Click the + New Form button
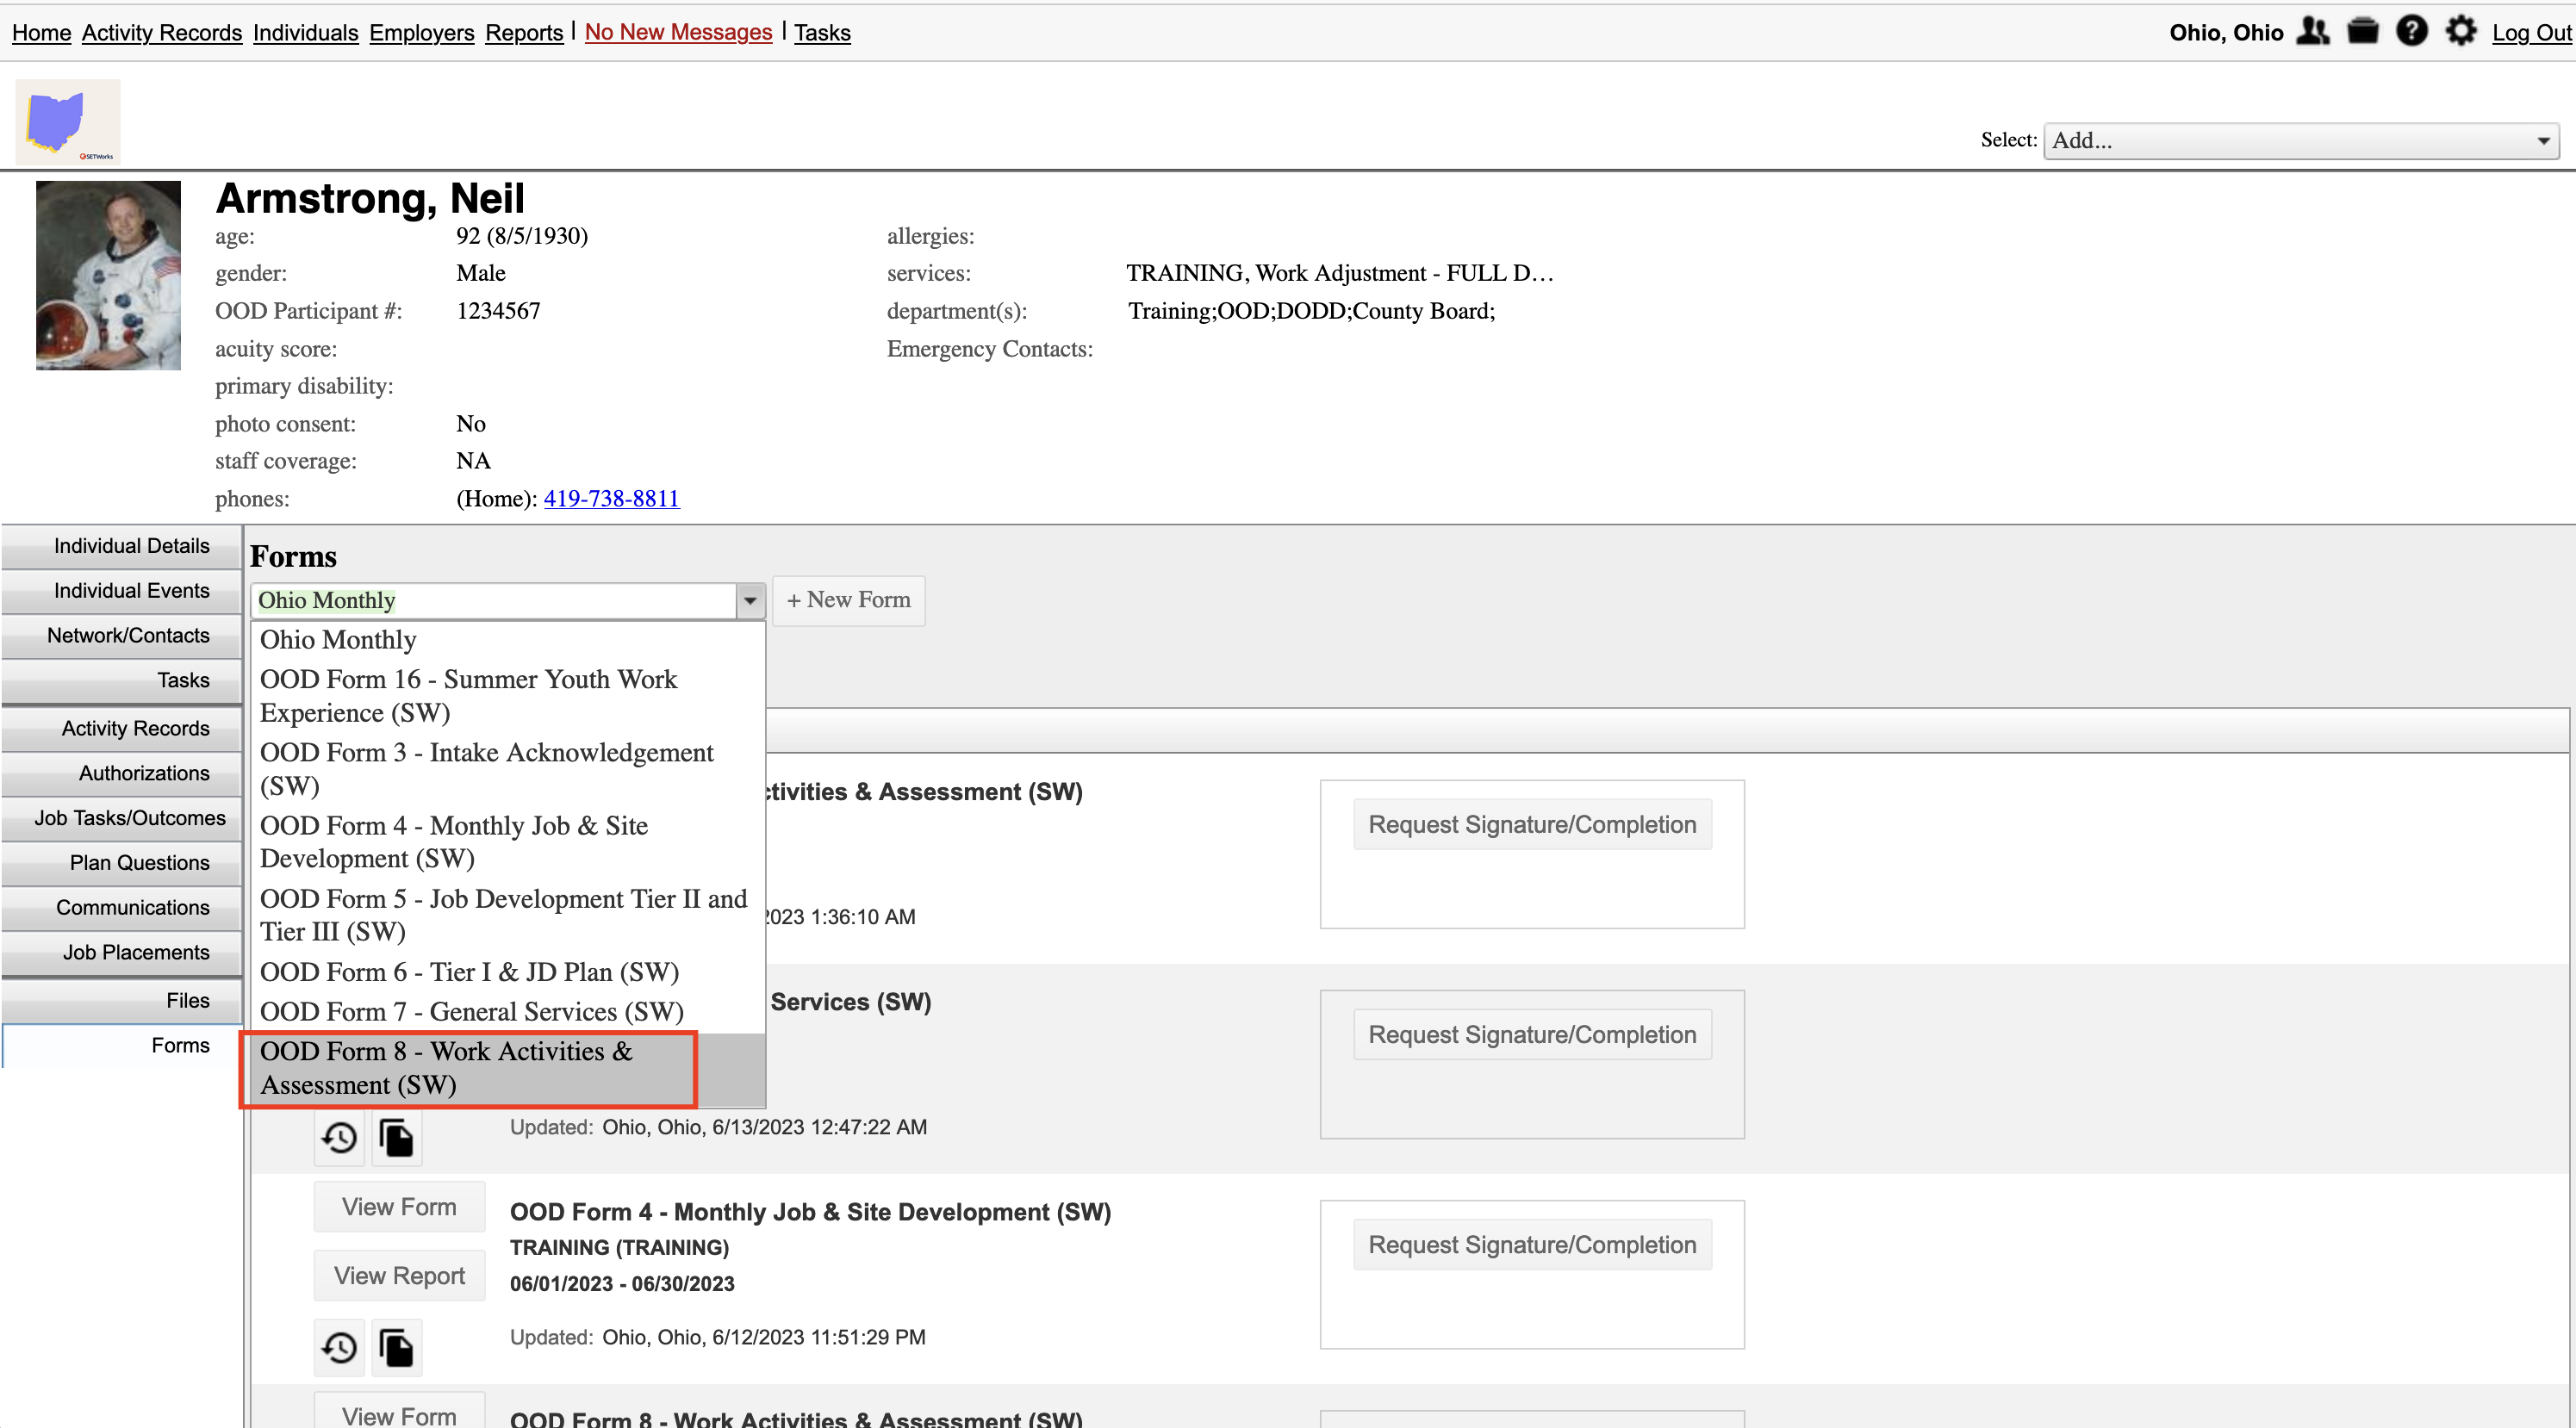Viewport: 2576px width, 1428px height. pyautogui.click(x=849, y=600)
